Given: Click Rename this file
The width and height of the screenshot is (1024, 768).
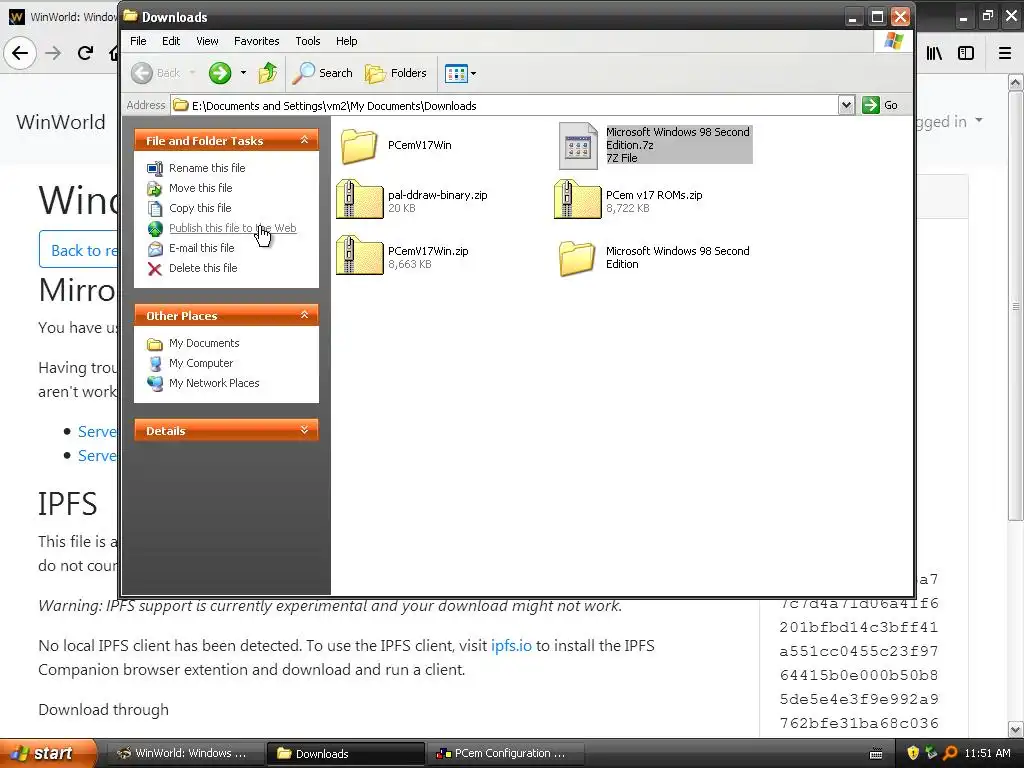Looking at the screenshot, I should tap(207, 168).
